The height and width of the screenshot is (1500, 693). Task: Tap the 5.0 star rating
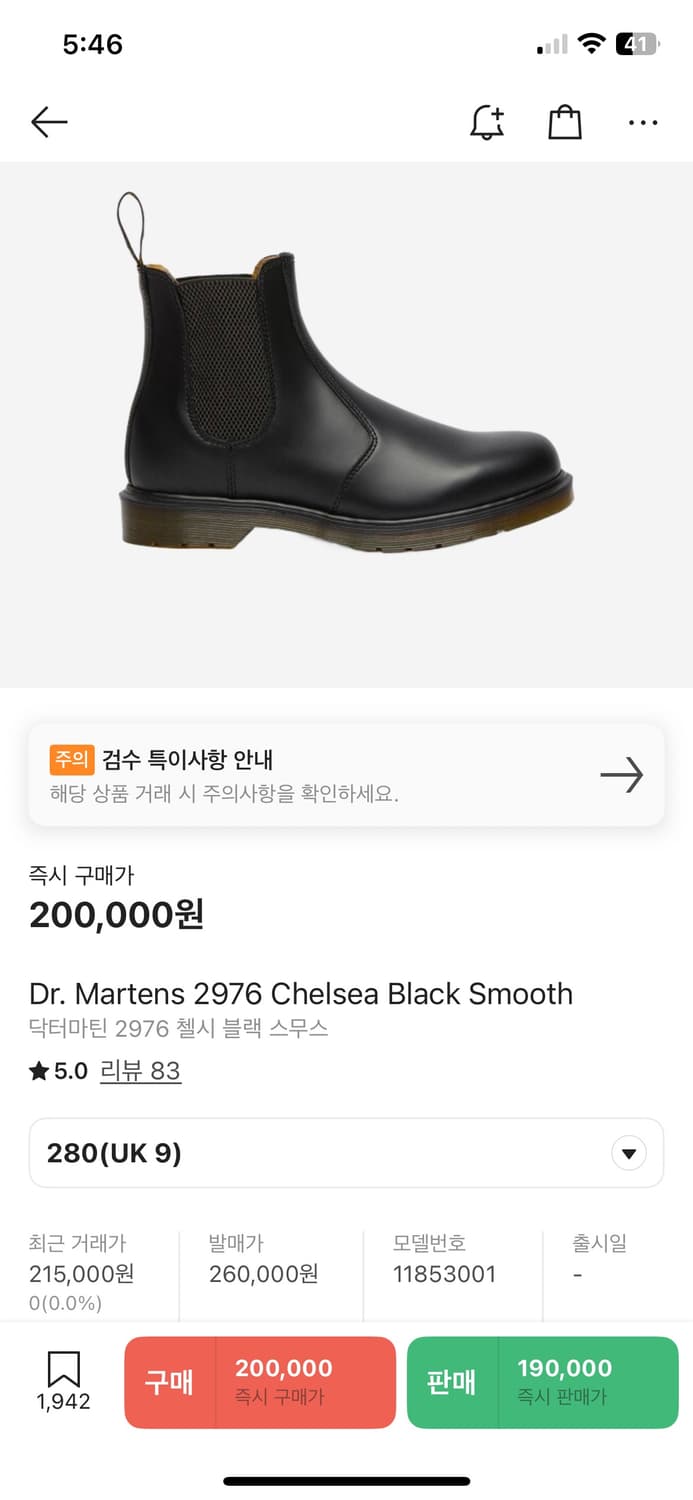pyautogui.click(x=59, y=1071)
